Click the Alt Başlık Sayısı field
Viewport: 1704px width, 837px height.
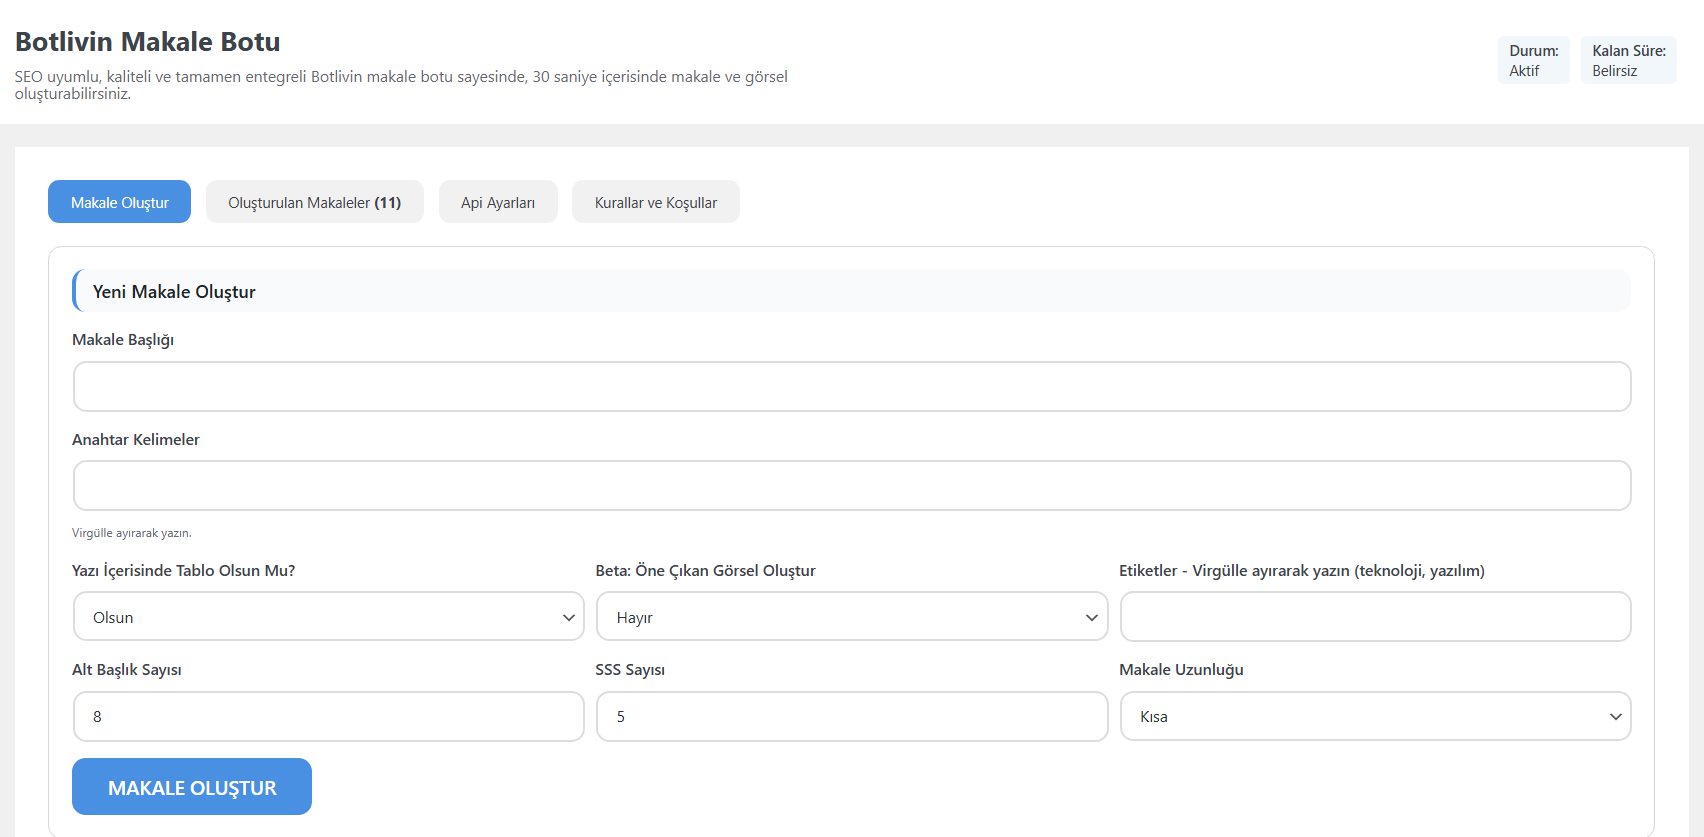pos(329,716)
